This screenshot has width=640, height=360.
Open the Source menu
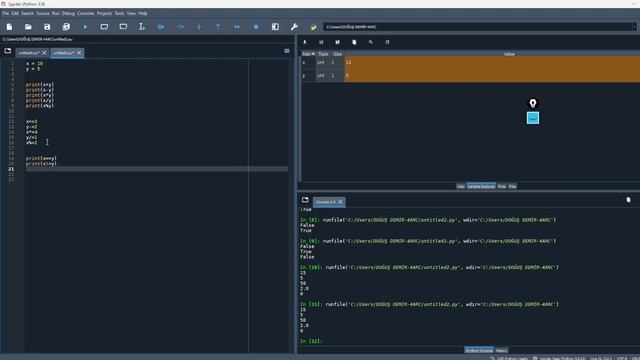(43, 13)
